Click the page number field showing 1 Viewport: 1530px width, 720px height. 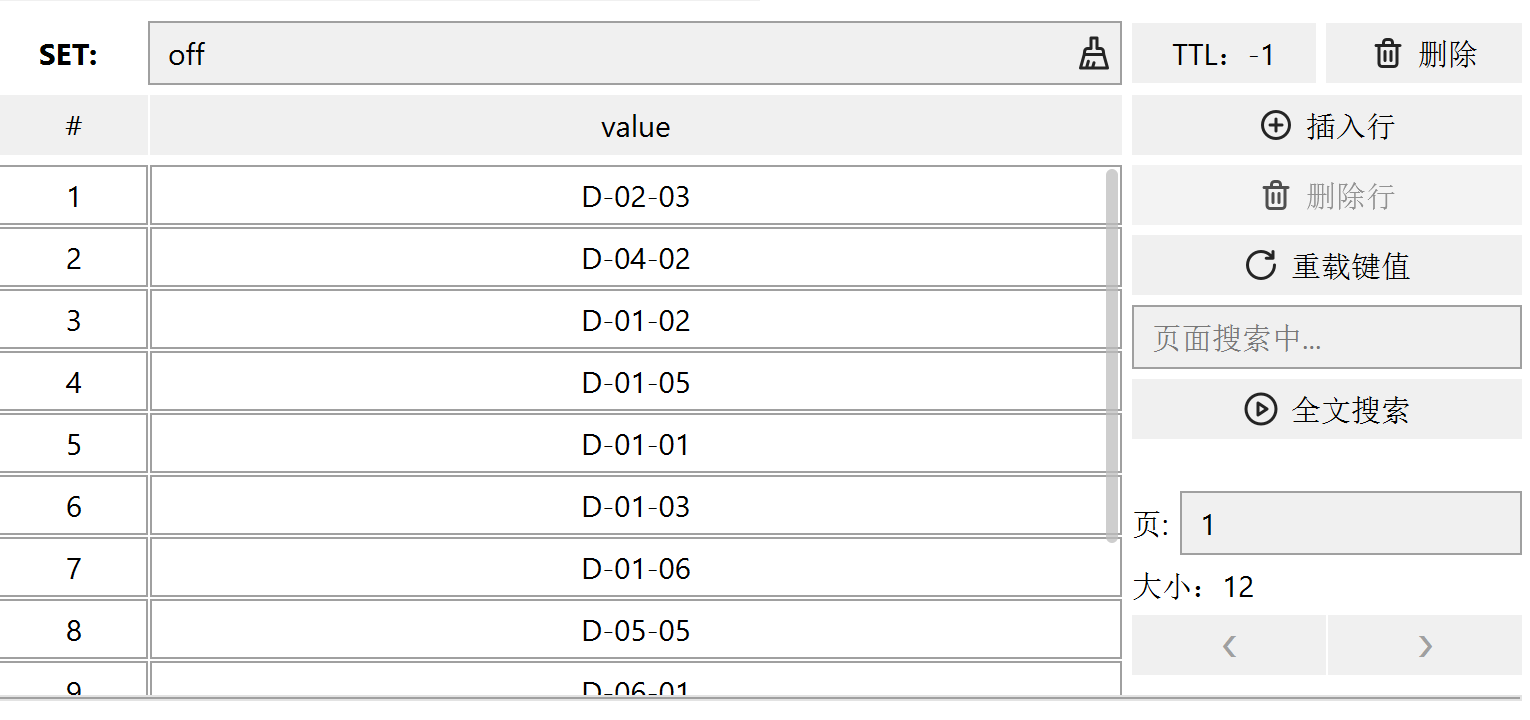tap(1350, 524)
